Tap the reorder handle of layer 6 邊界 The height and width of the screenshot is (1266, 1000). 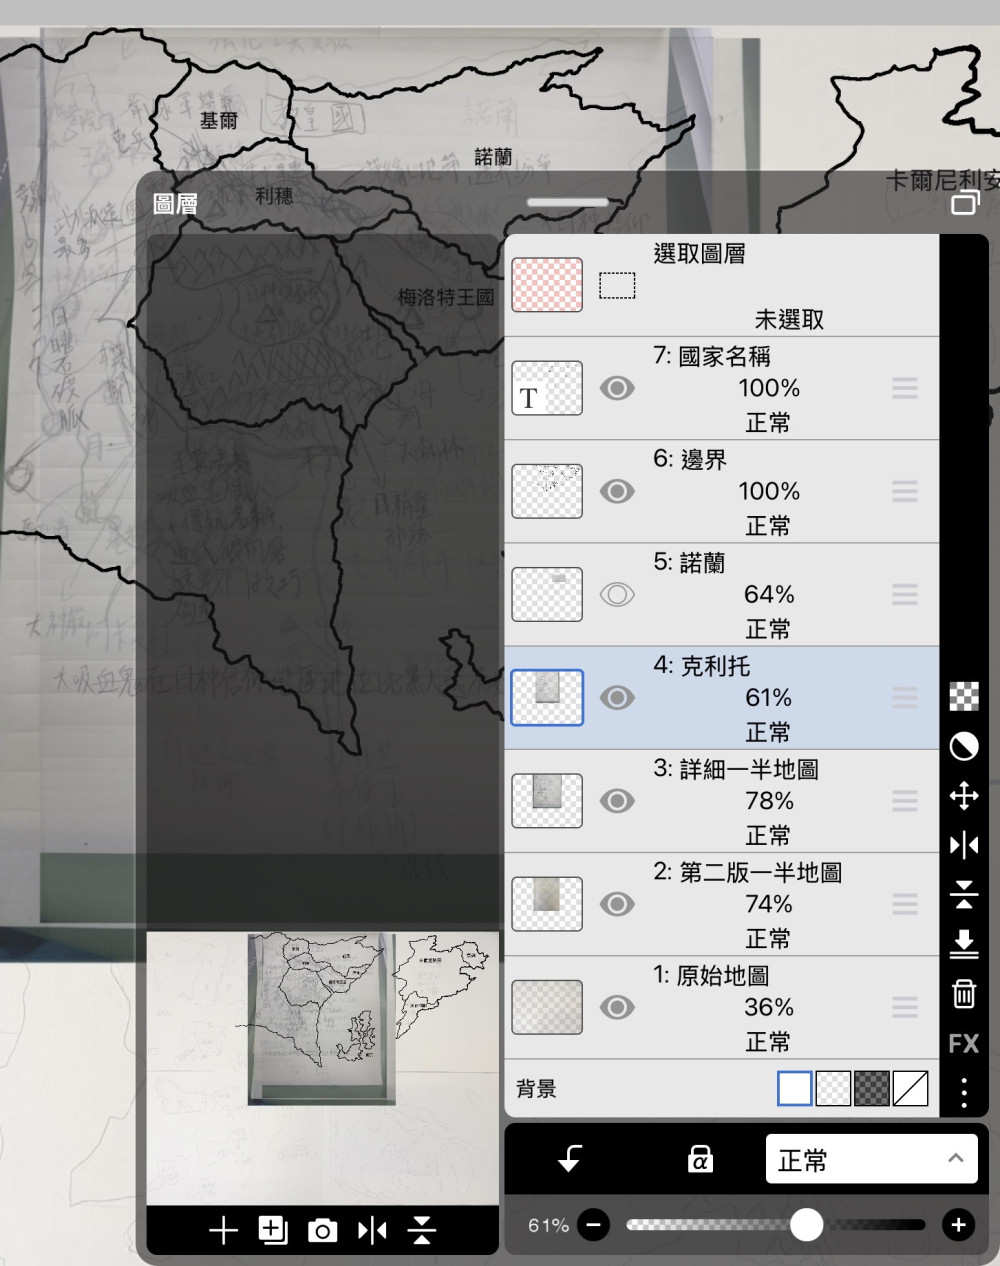(x=905, y=491)
